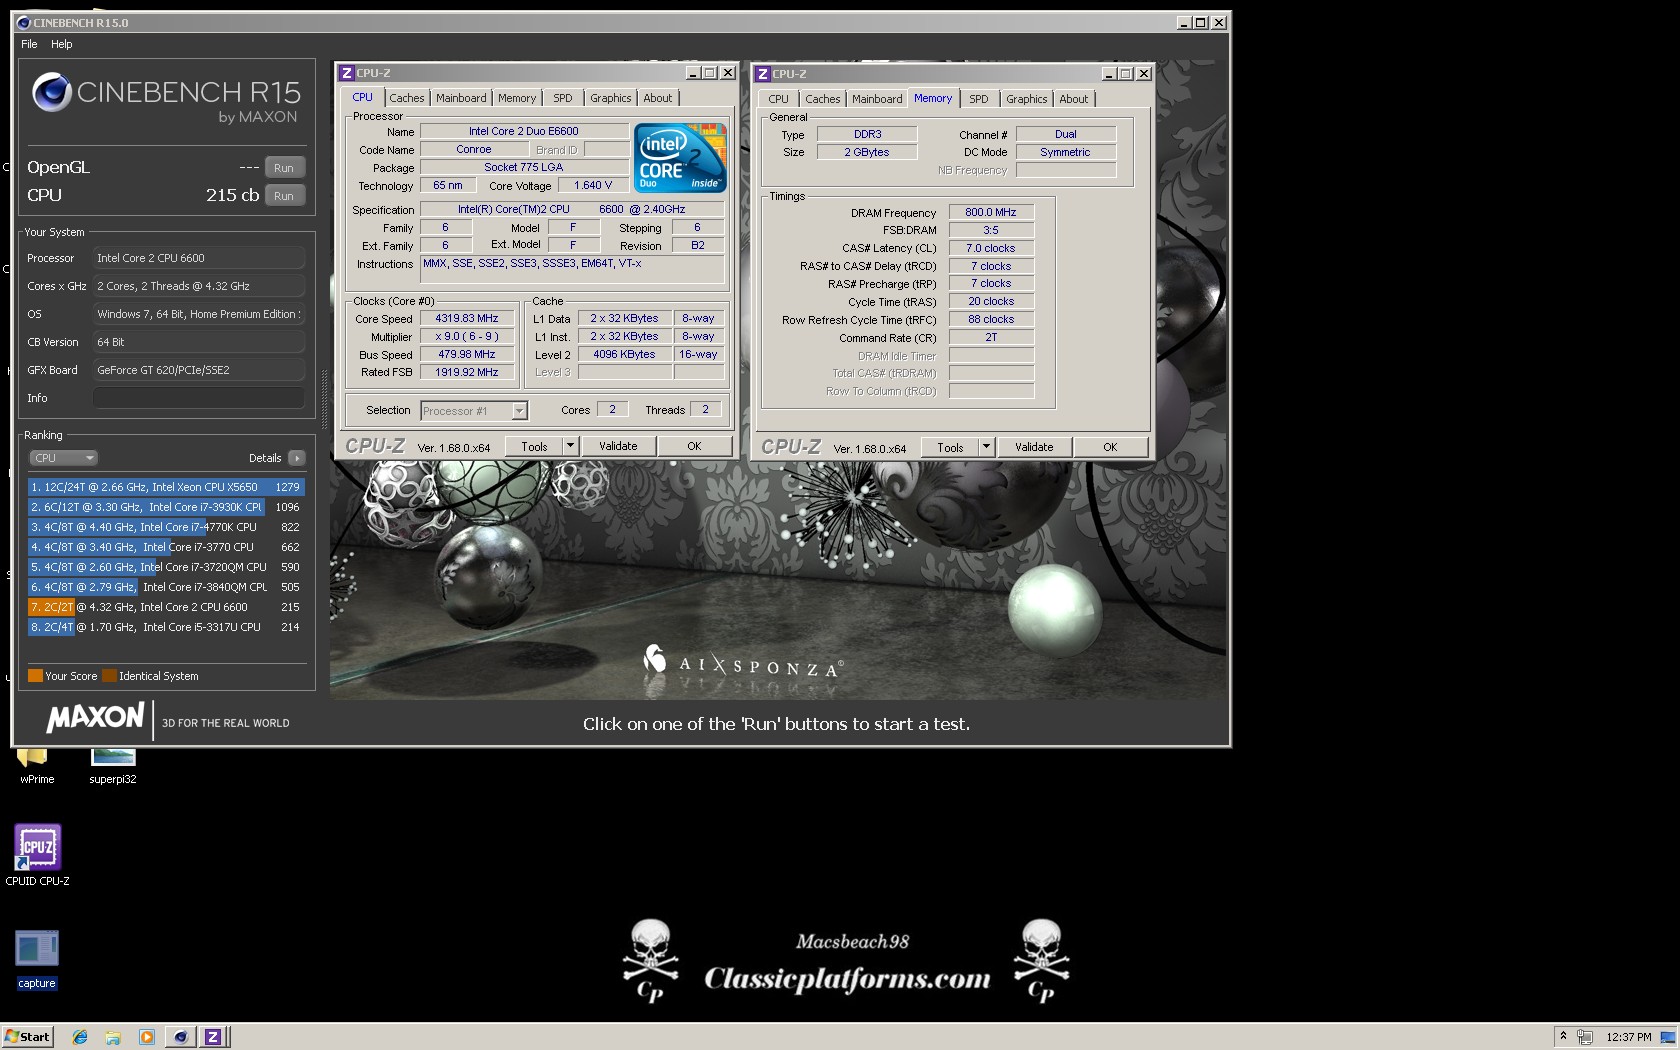The width and height of the screenshot is (1680, 1050).
Task: Open Caches tab in left CPU-Z
Action: [407, 98]
